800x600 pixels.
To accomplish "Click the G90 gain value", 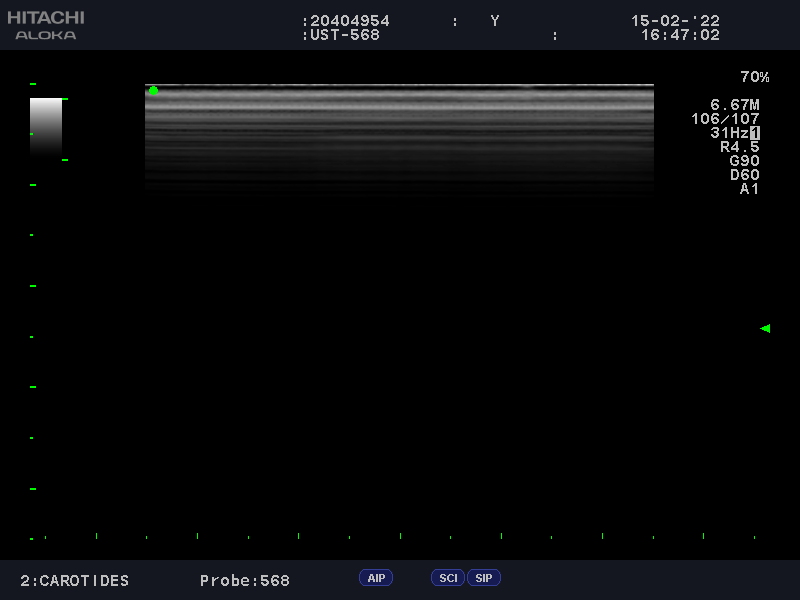I will pyautogui.click(x=744, y=161).
